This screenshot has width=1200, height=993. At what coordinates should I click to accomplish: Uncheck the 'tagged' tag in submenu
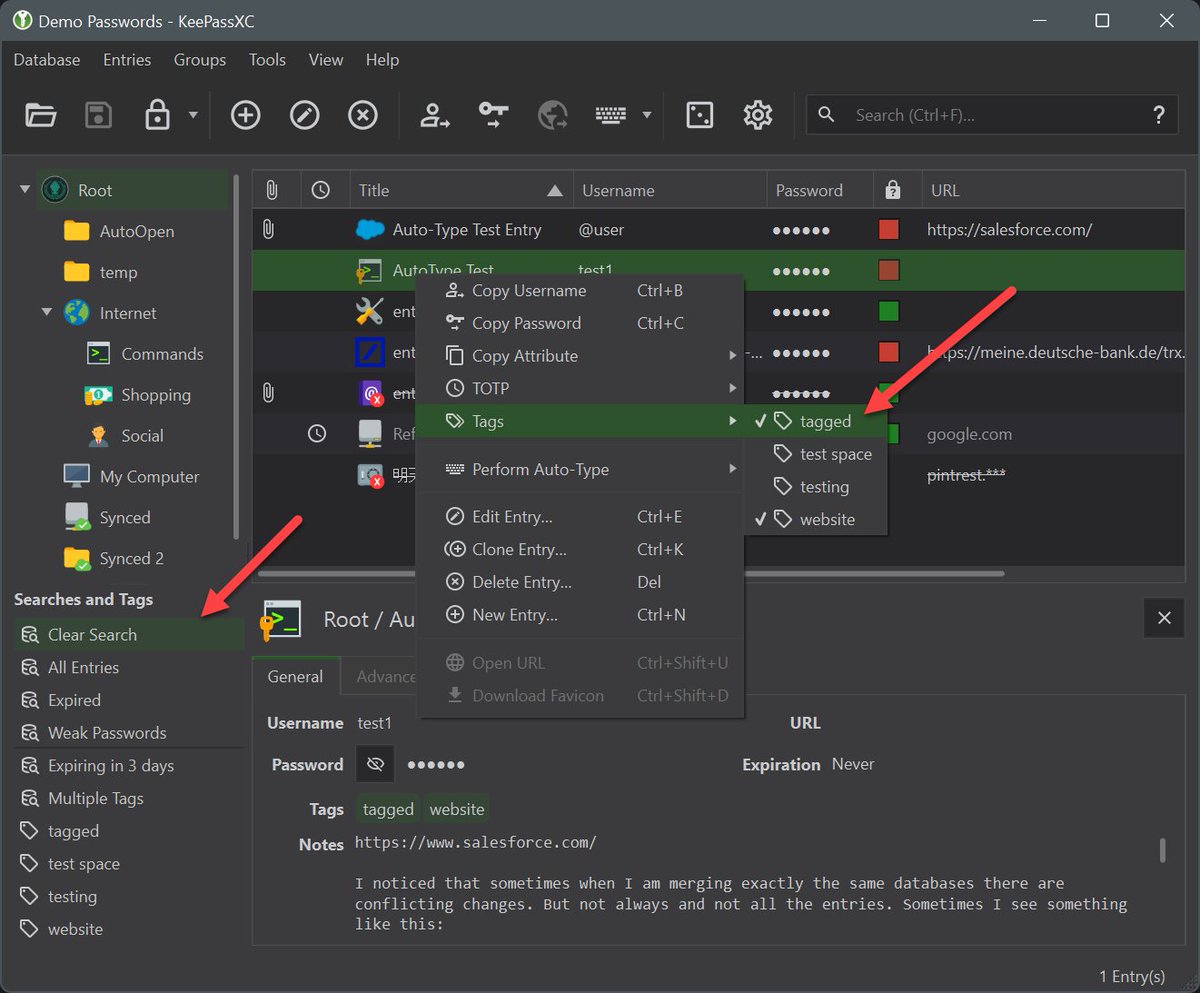pos(816,421)
